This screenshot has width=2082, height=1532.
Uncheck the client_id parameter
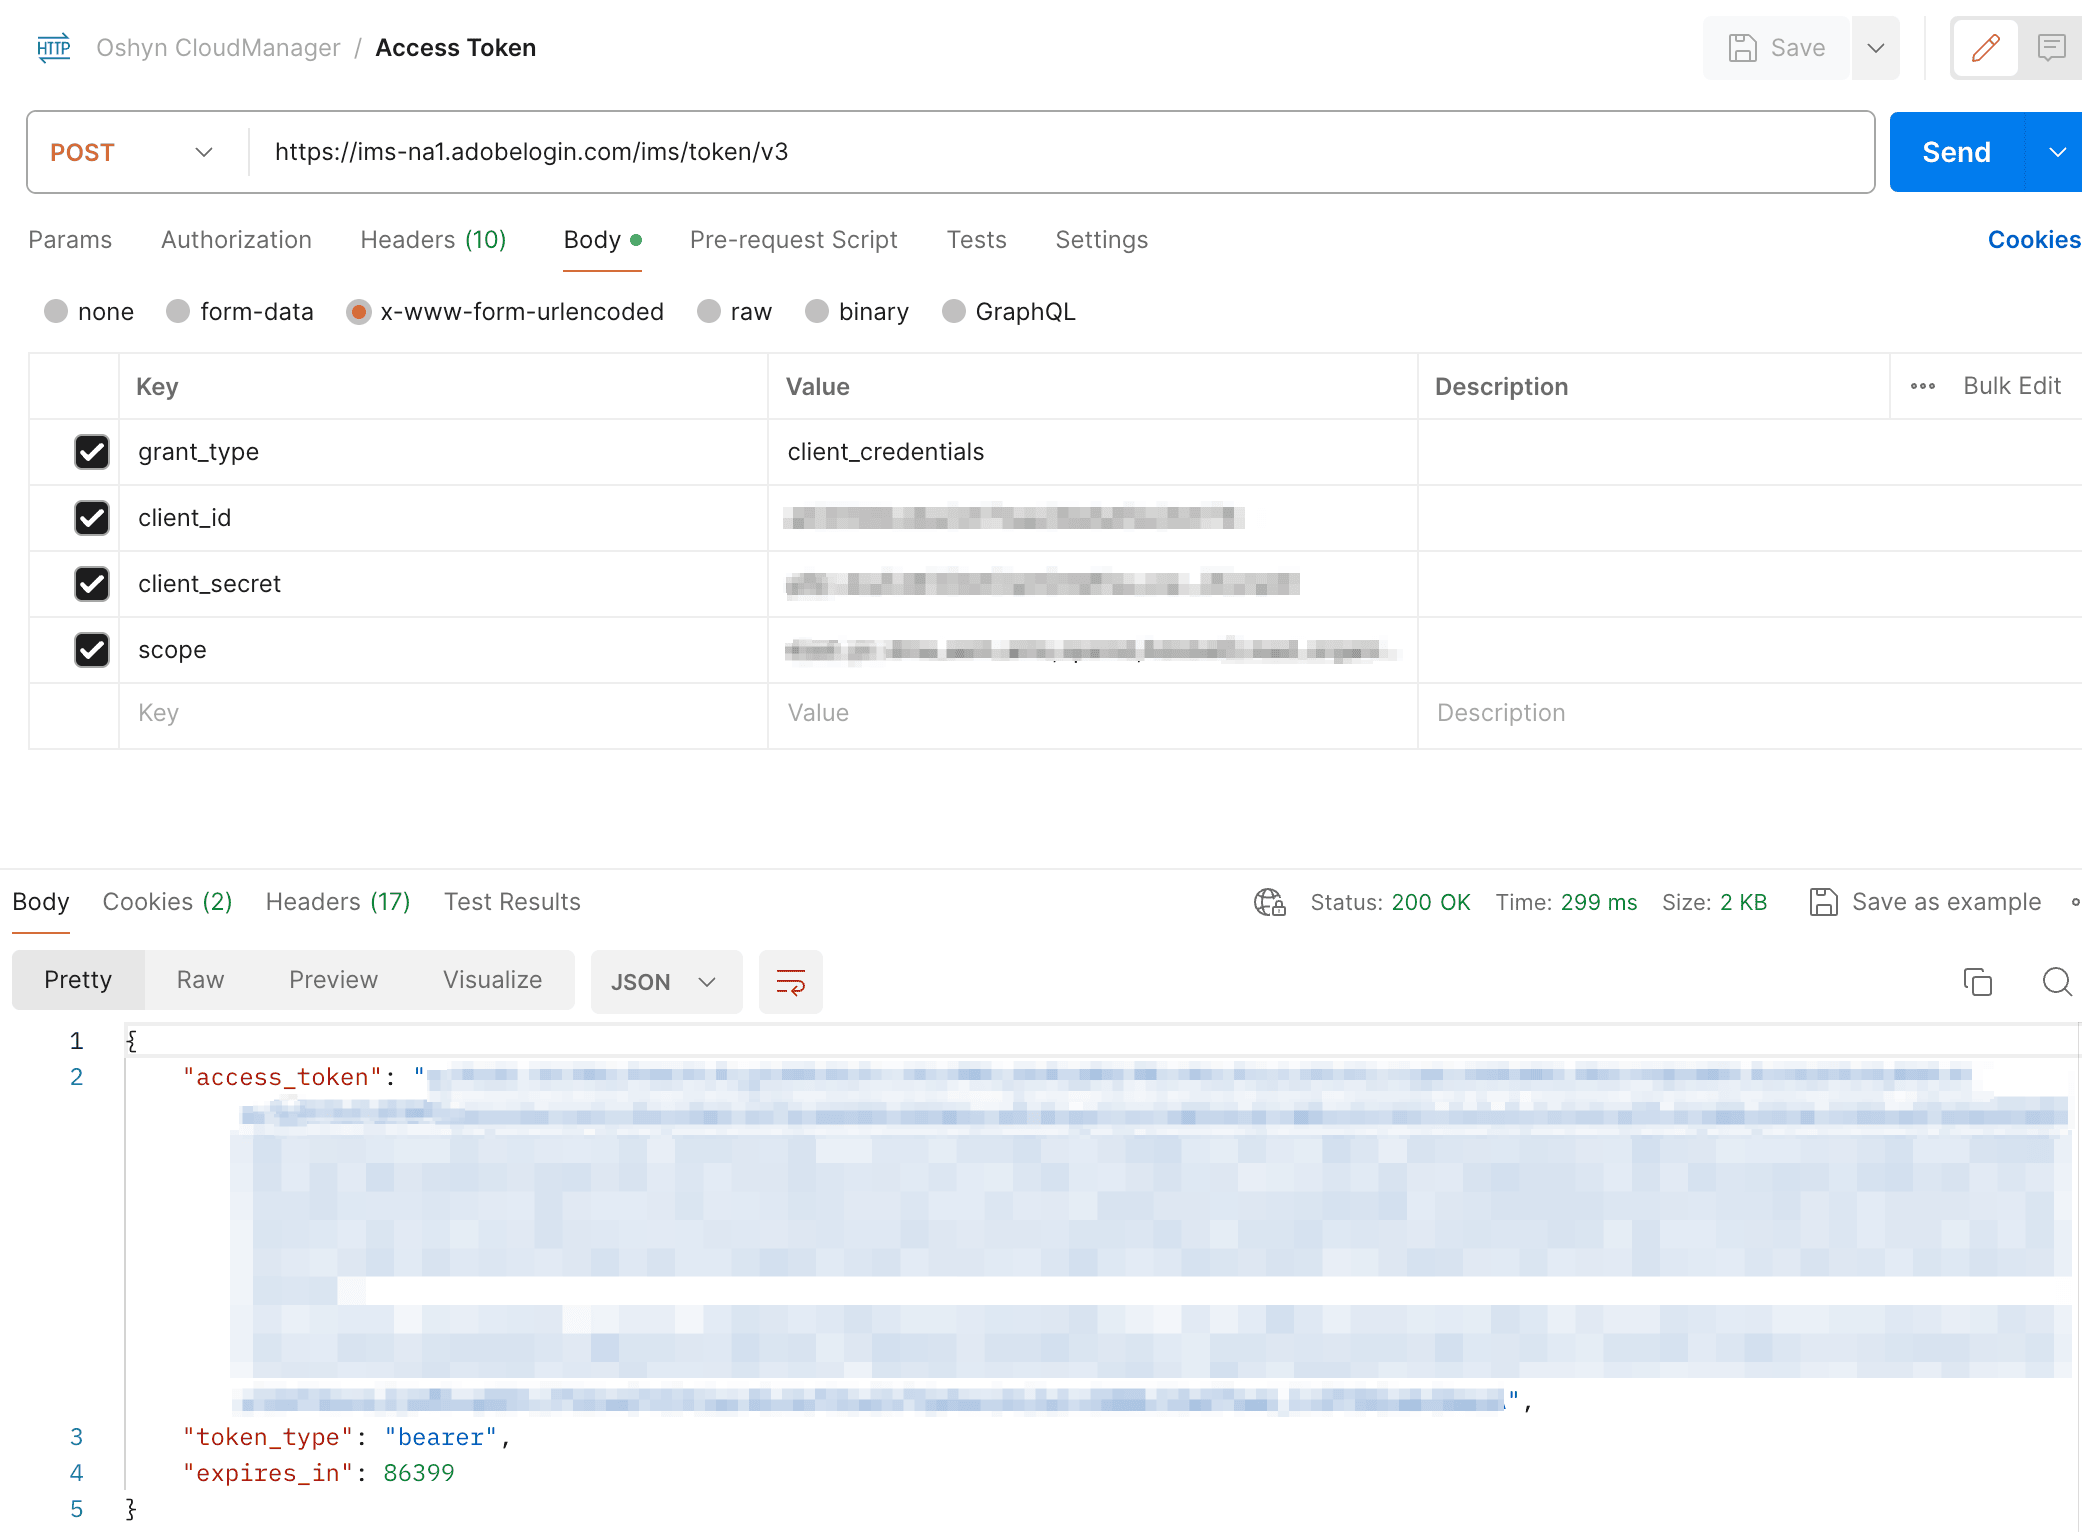point(92,518)
